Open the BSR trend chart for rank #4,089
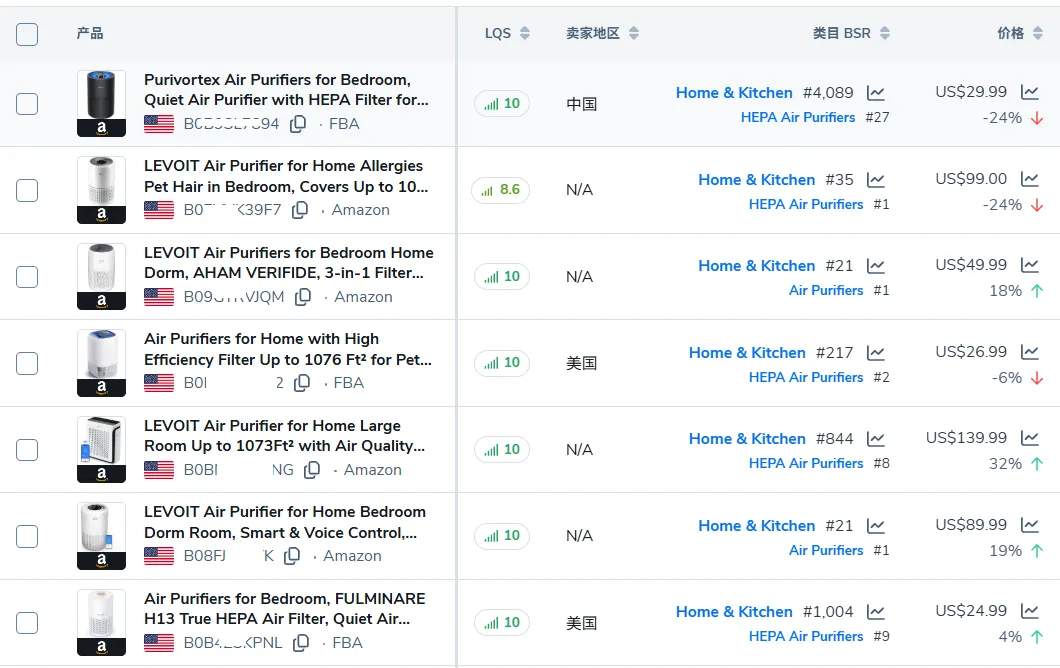1060x668 pixels. (x=876, y=93)
